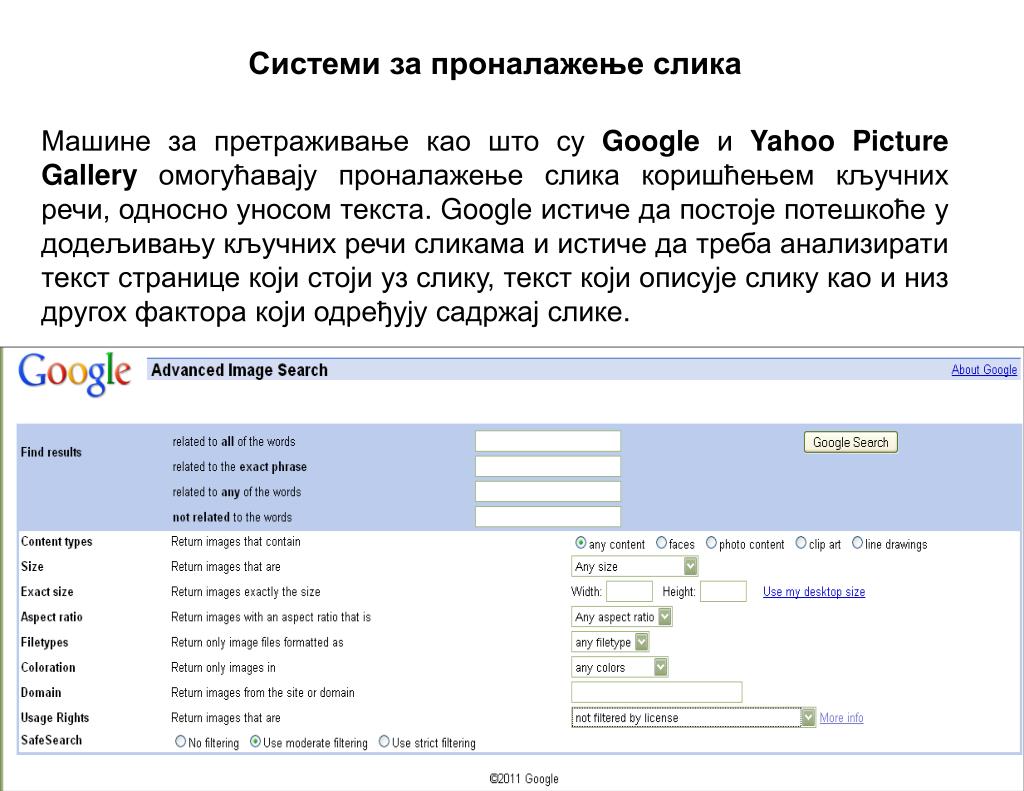Click the '©2011 Google' footer text
Screen dimensions: 1024x791
pyautogui.click(x=524, y=779)
